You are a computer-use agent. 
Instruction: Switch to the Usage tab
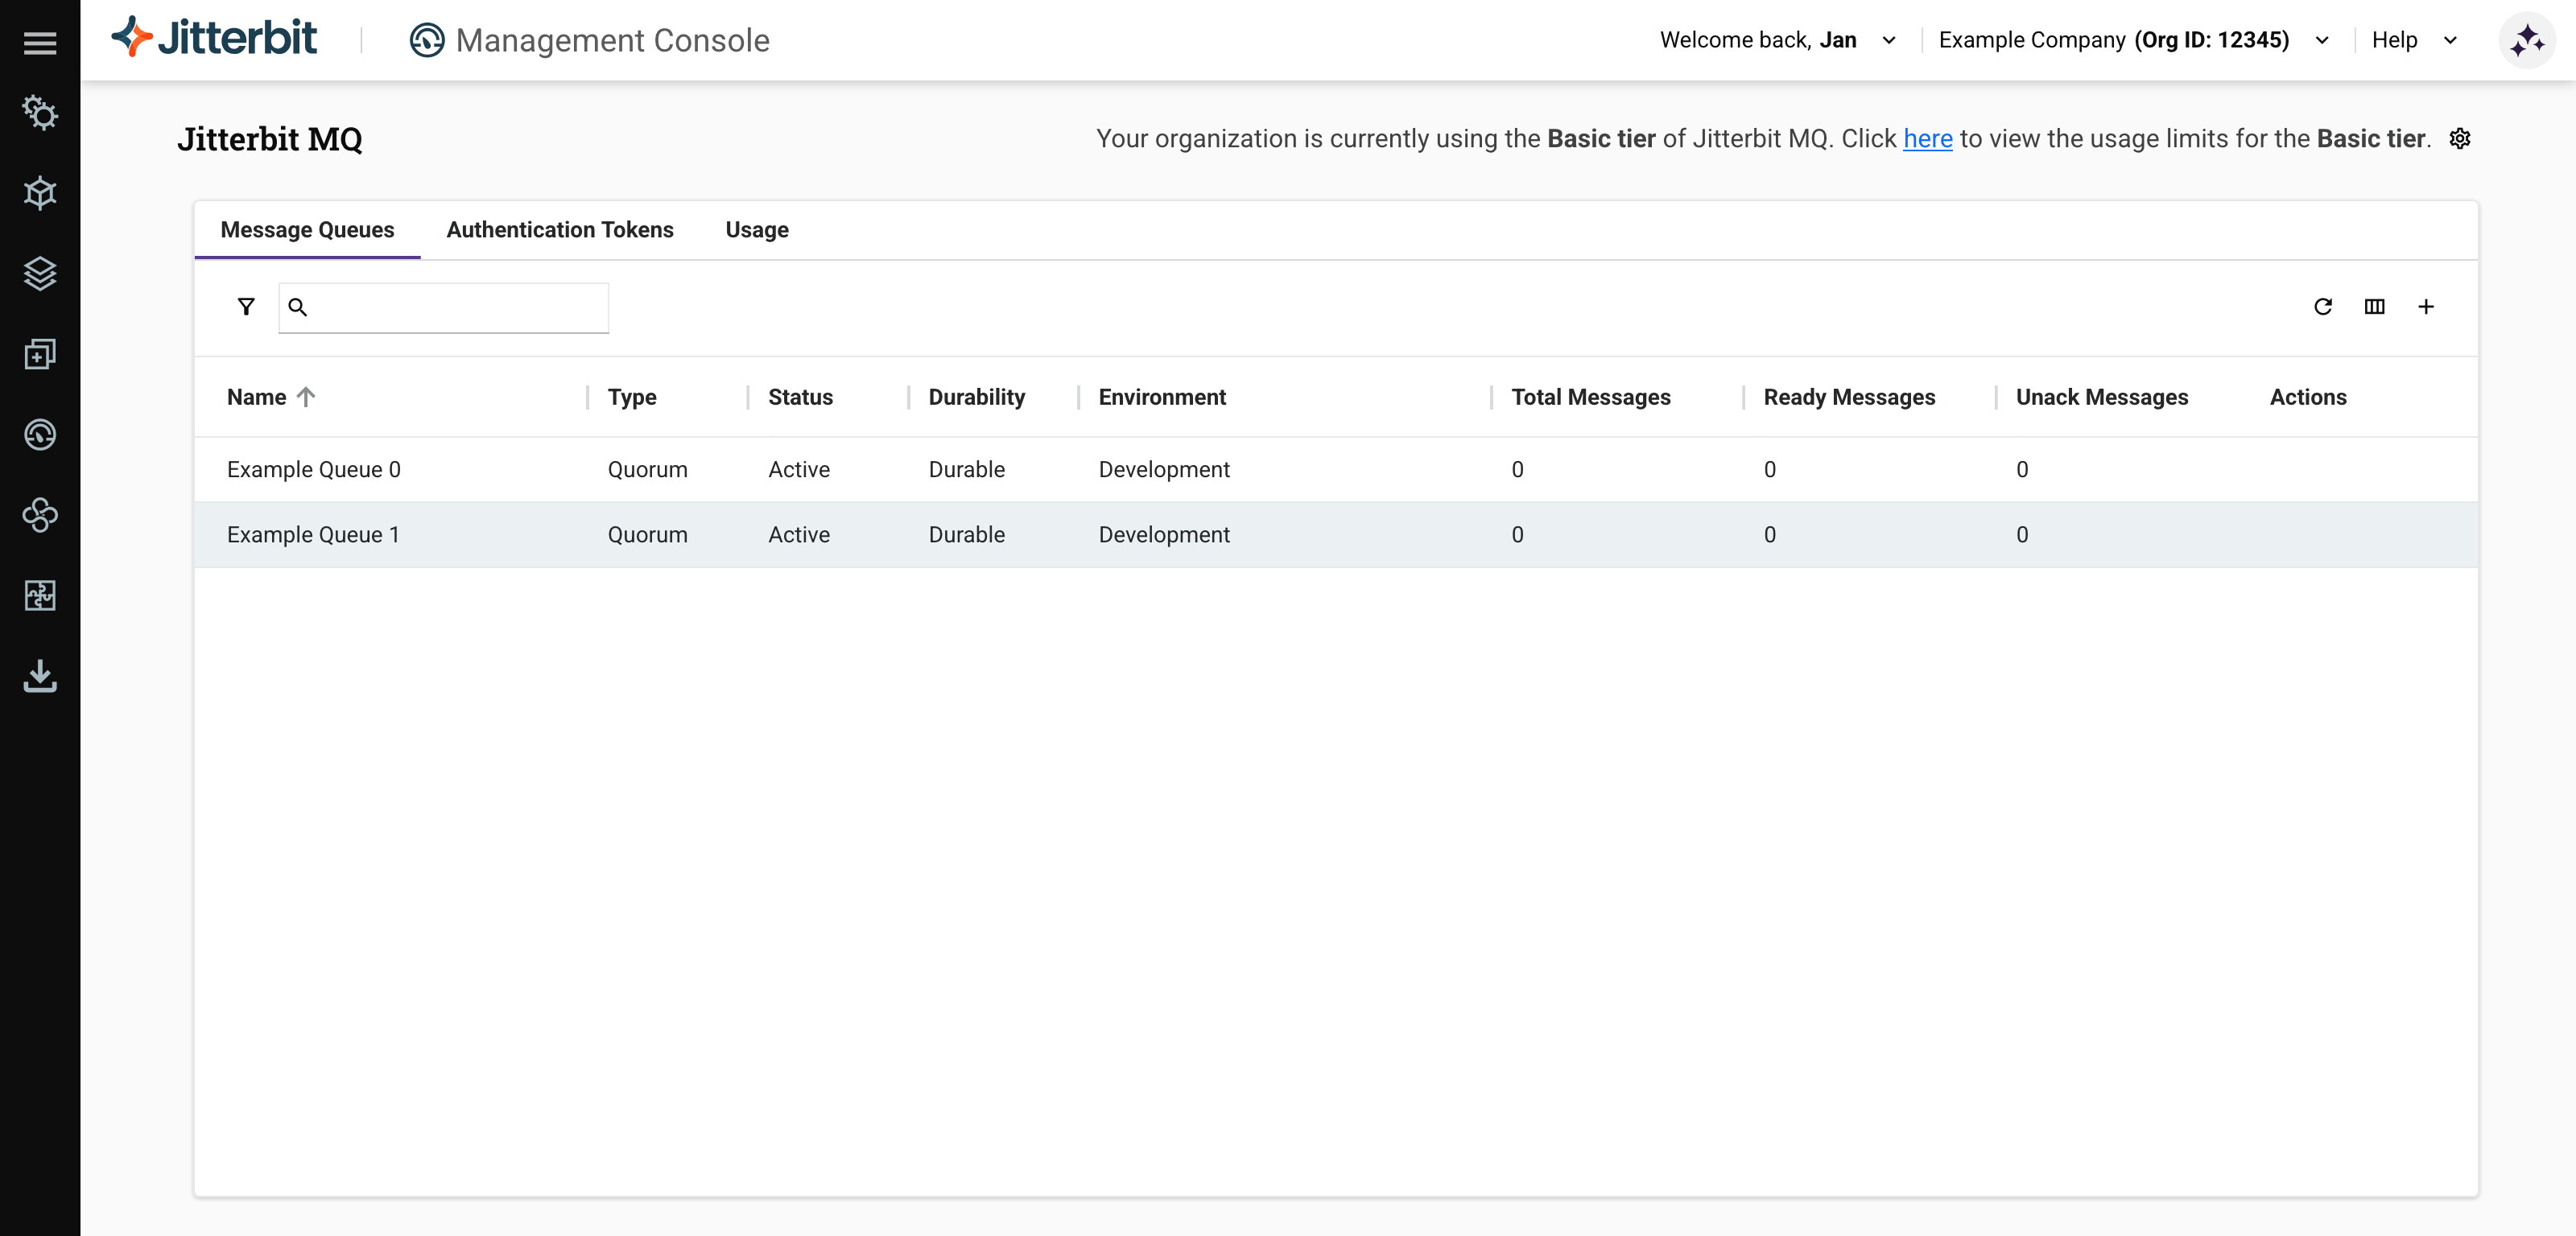(x=756, y=229)
